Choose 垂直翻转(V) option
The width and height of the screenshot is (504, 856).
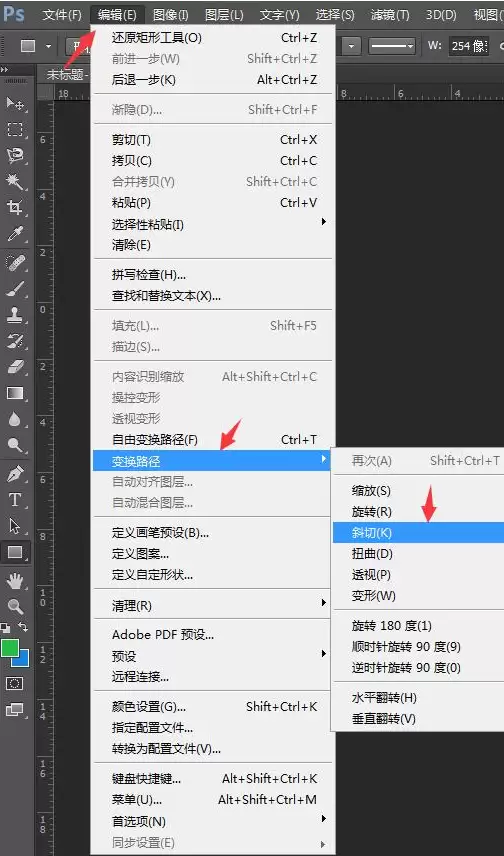[418, 718]
